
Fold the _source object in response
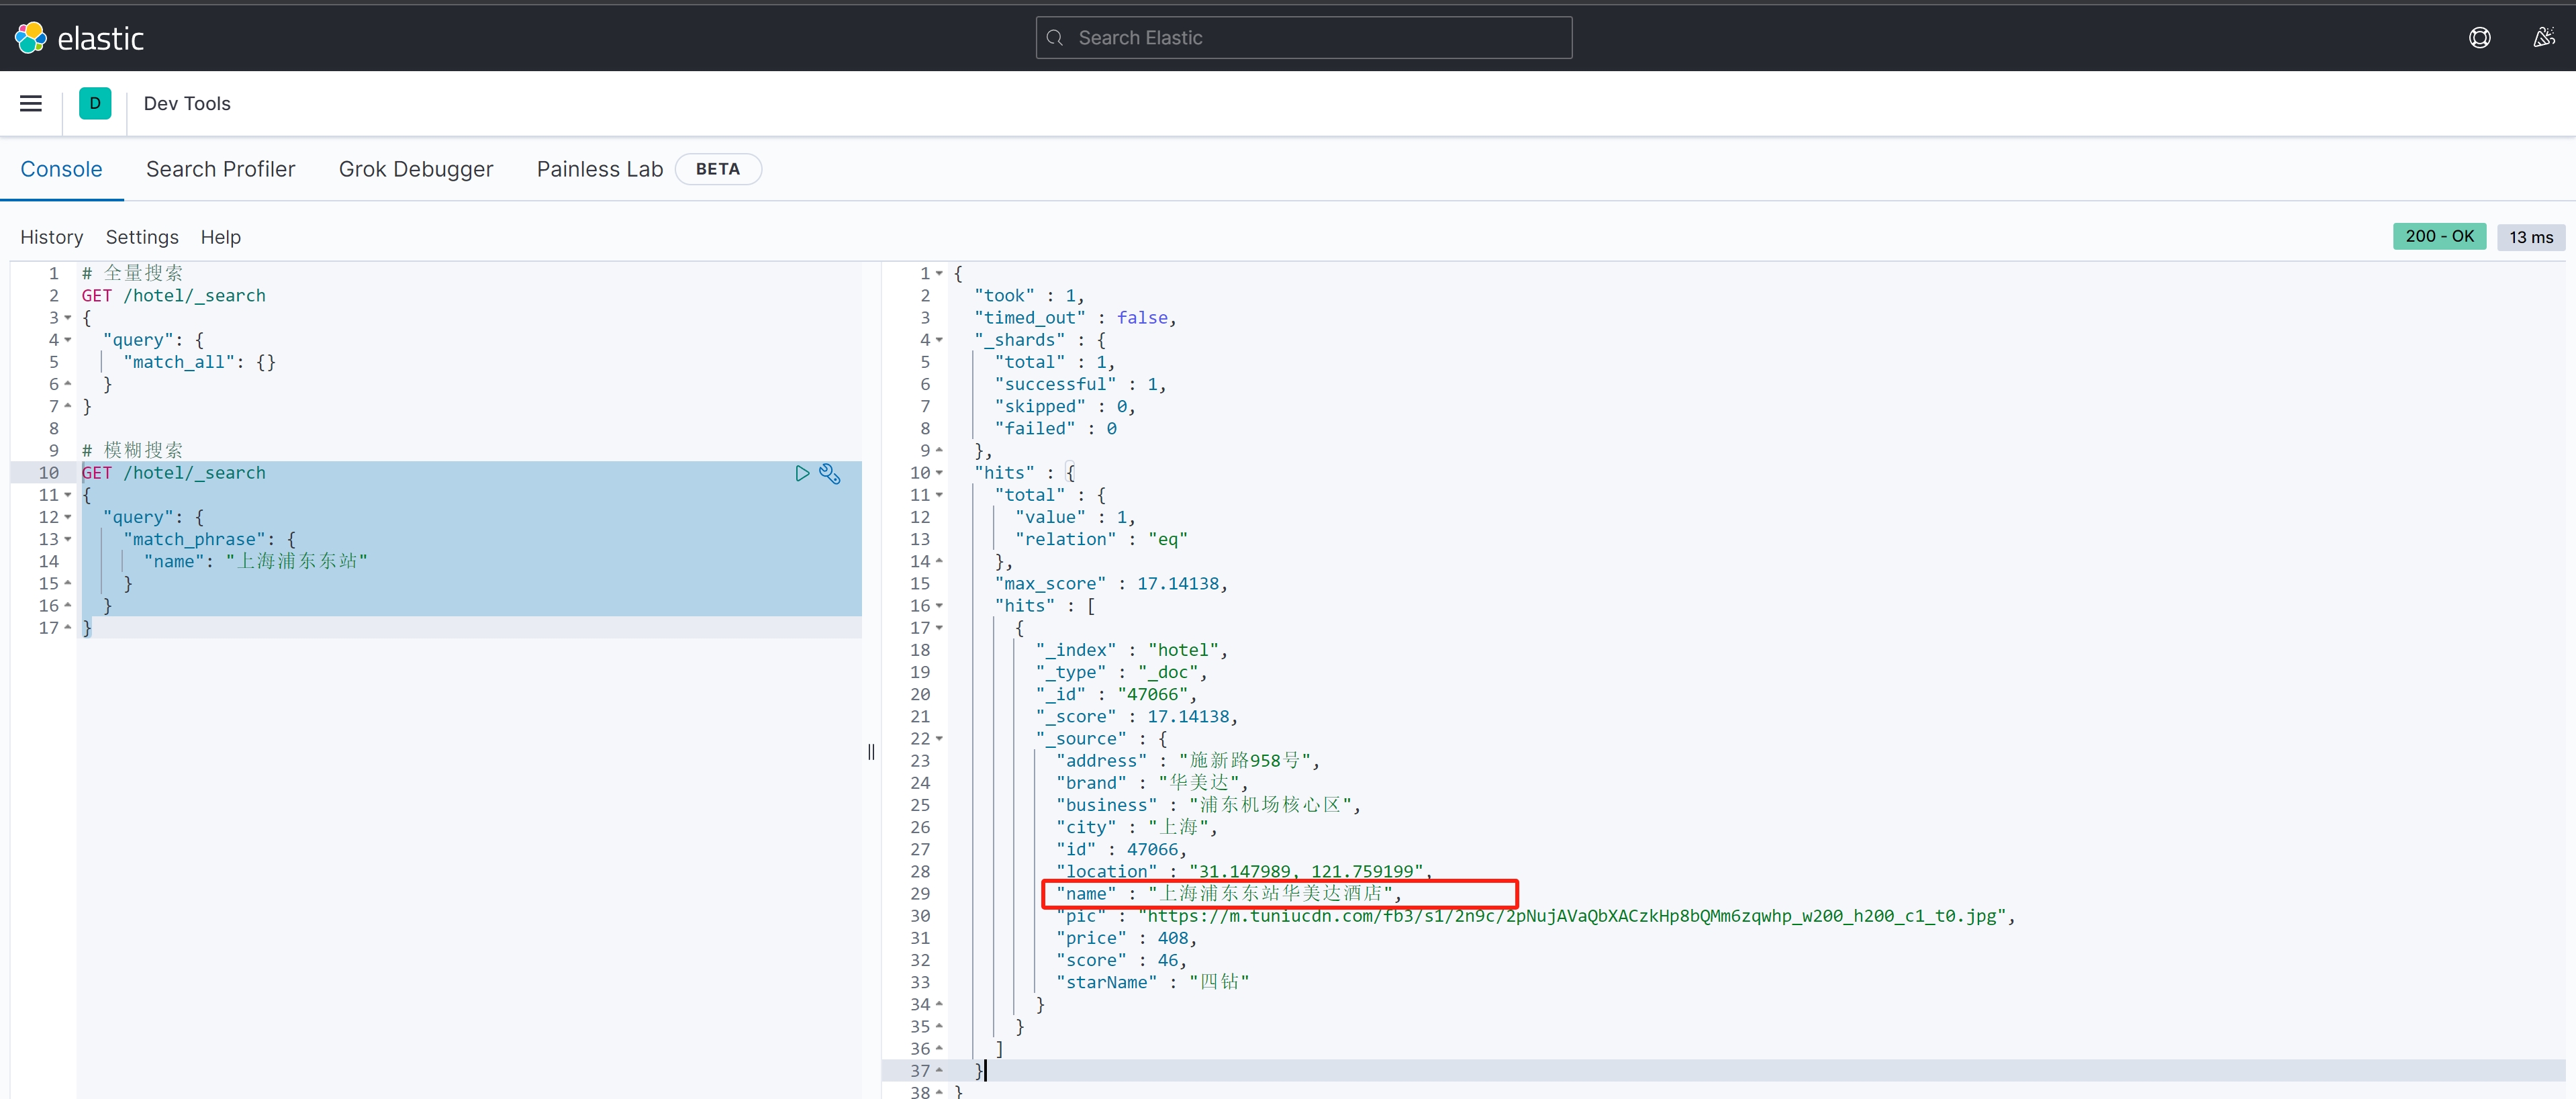pyautogui.click(x=939, y=739)
